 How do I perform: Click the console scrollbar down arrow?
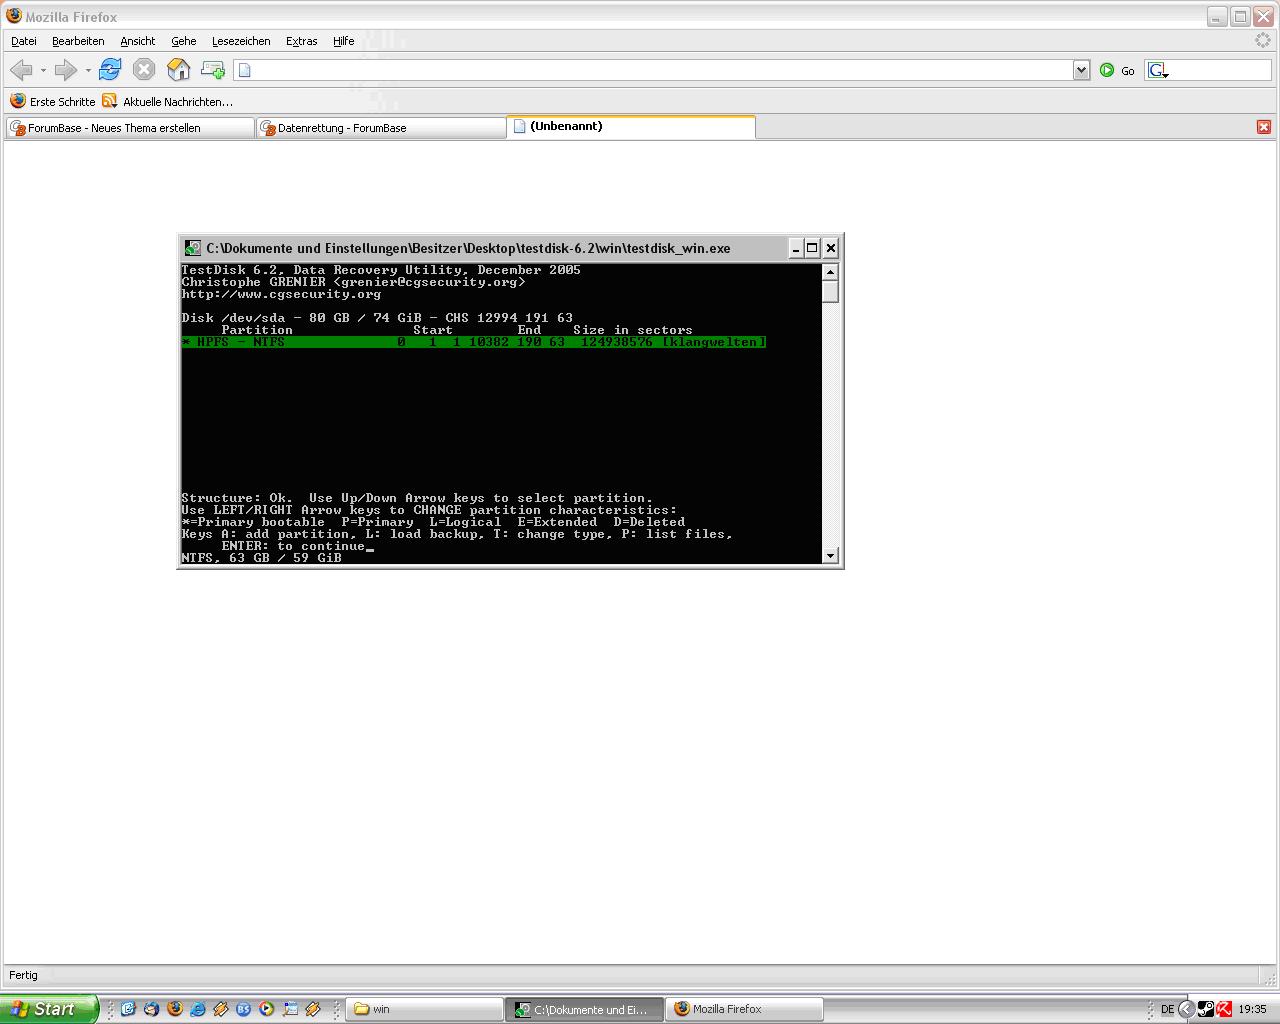click(830, 555)
